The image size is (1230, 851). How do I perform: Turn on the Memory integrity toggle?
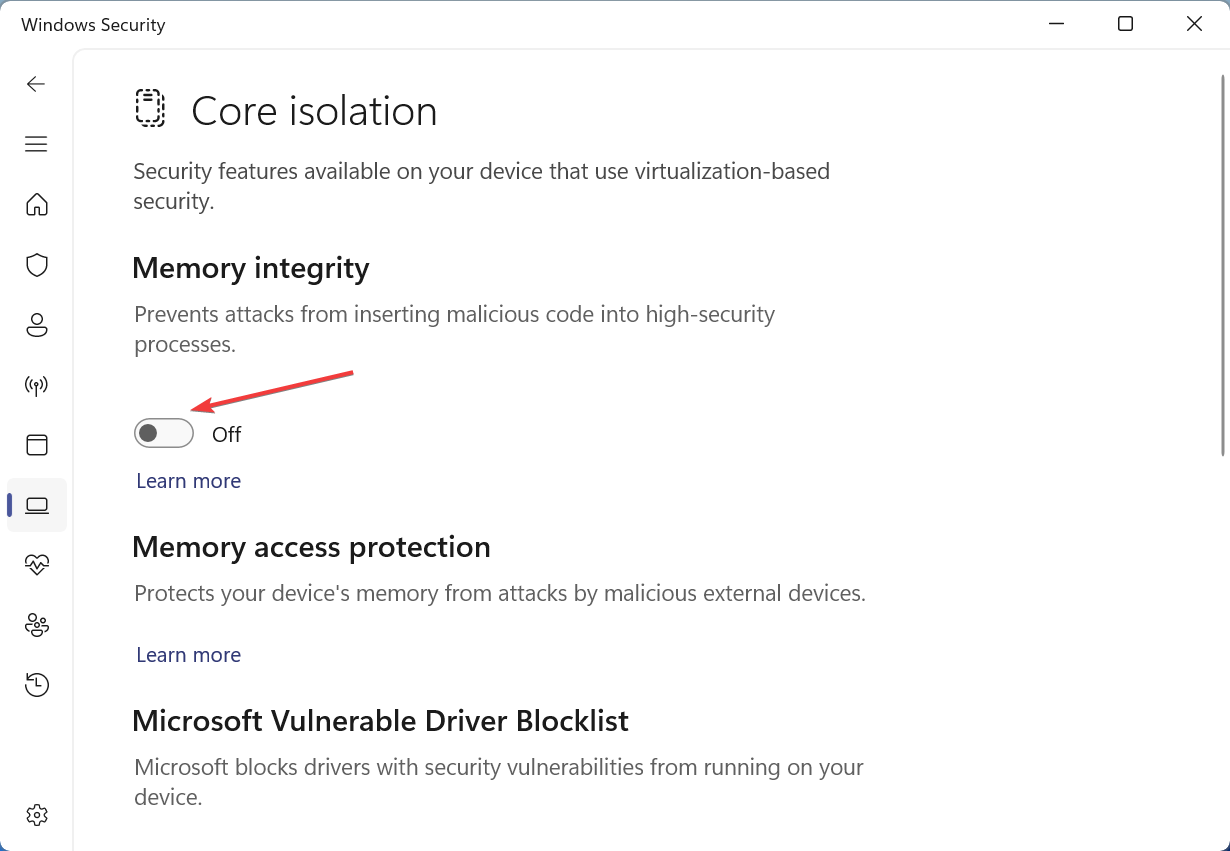tap(164, 433)
